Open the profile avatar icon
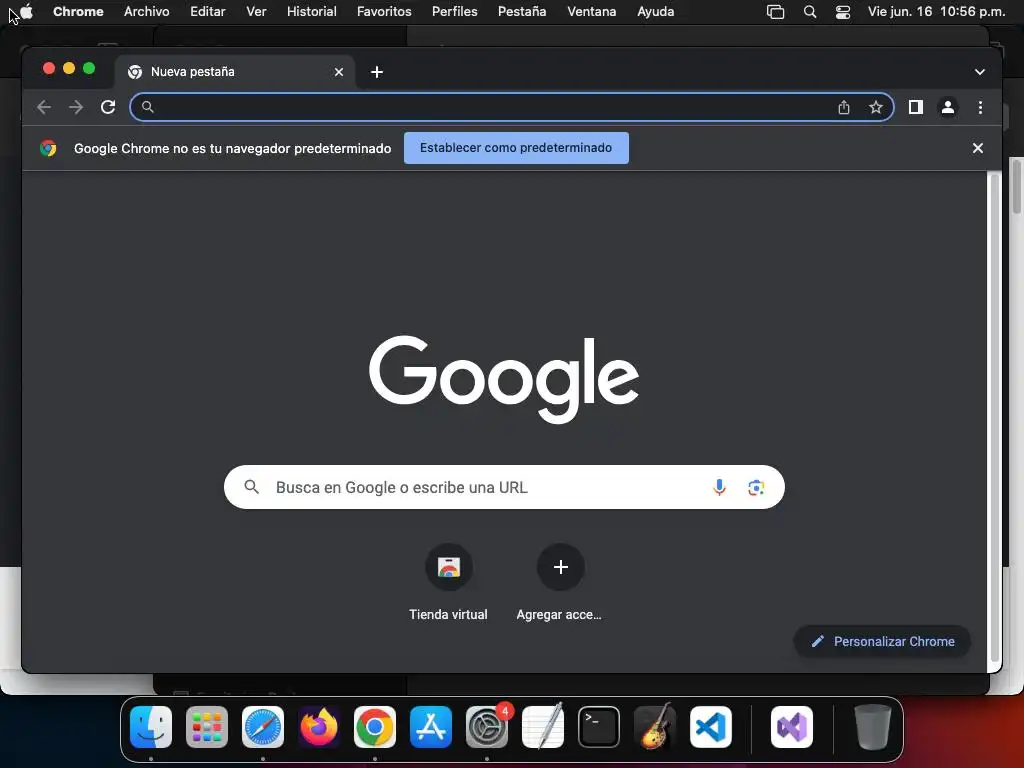The height and width of the screenshot is (768, 1024). (x=948, y=107)
